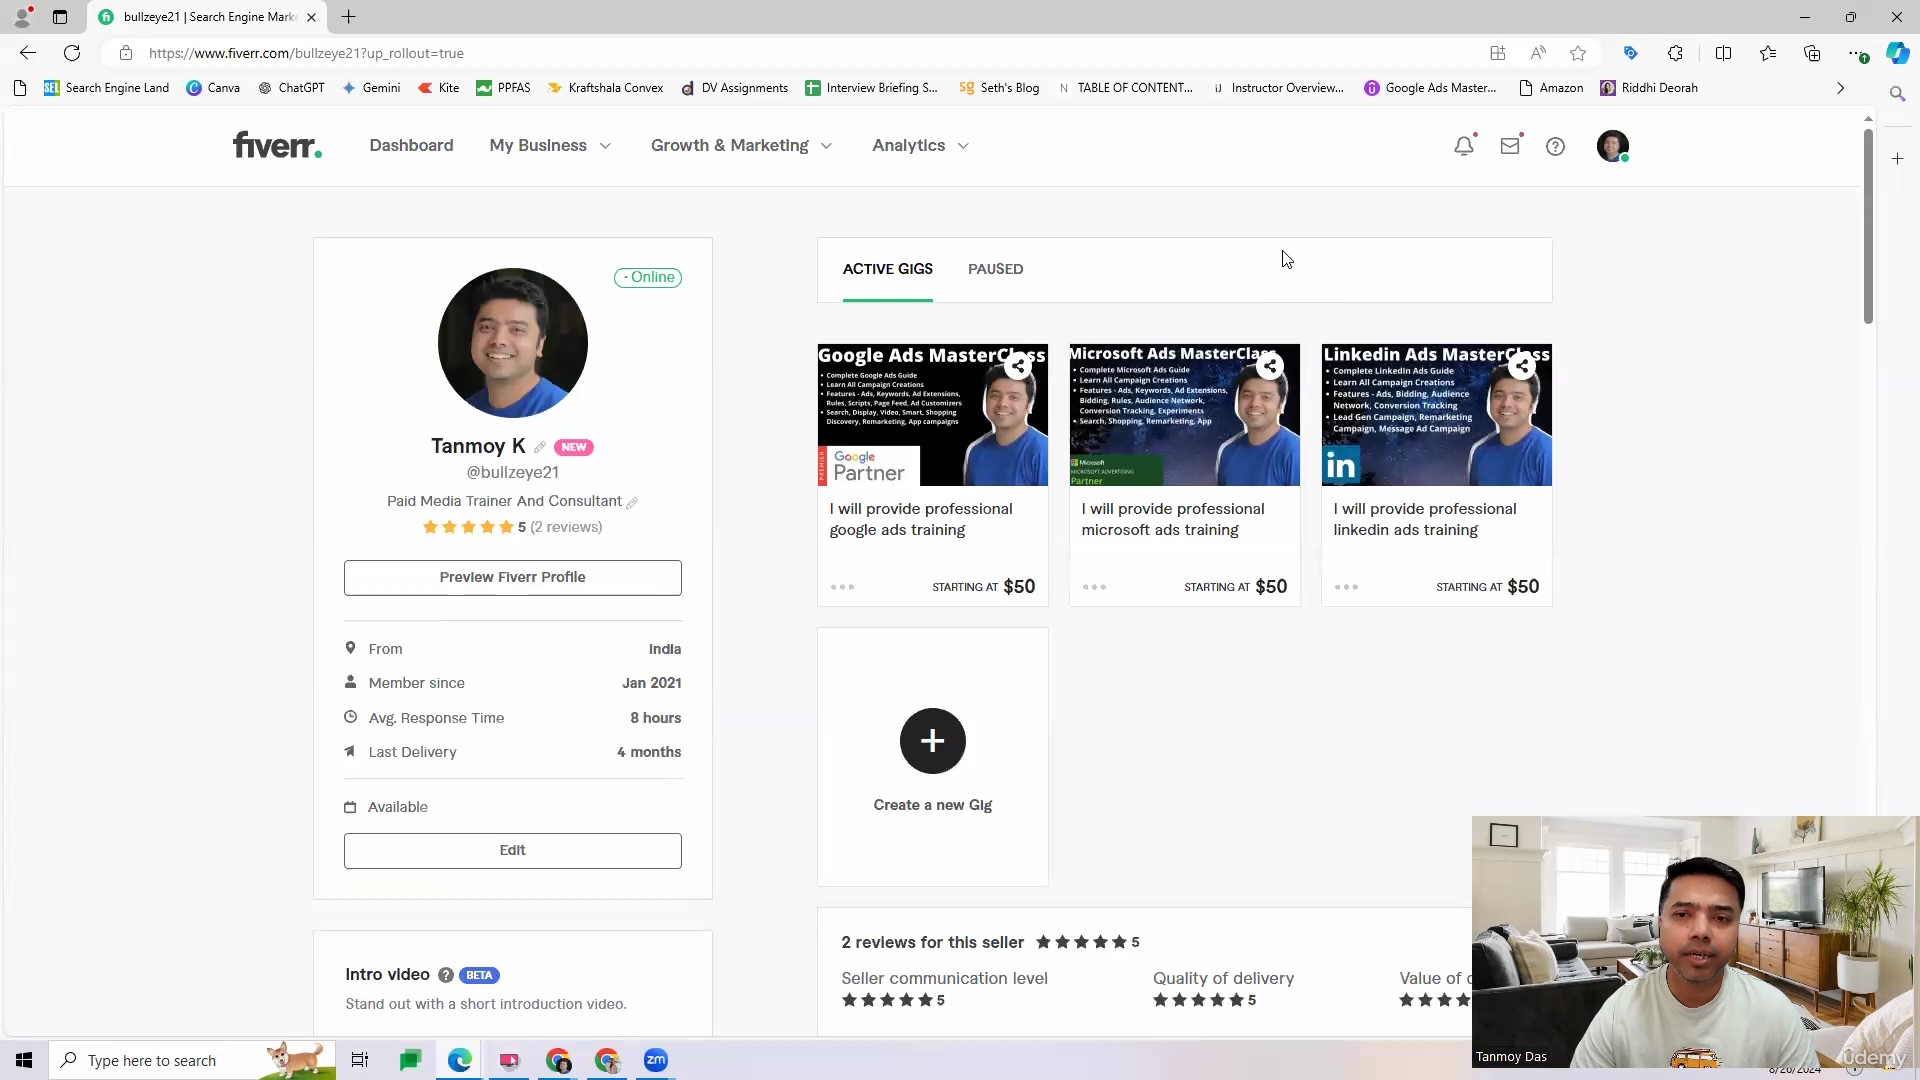Open Read aloud icon in address bar

pyautogui.click(x=1538, y=53)
